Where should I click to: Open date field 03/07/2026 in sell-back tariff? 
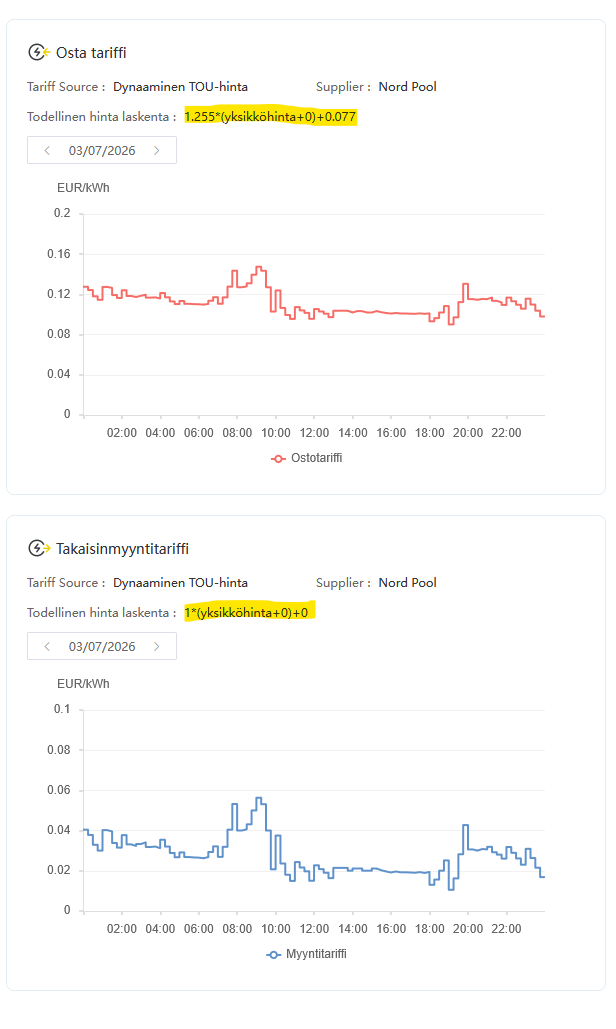[102, 646]
